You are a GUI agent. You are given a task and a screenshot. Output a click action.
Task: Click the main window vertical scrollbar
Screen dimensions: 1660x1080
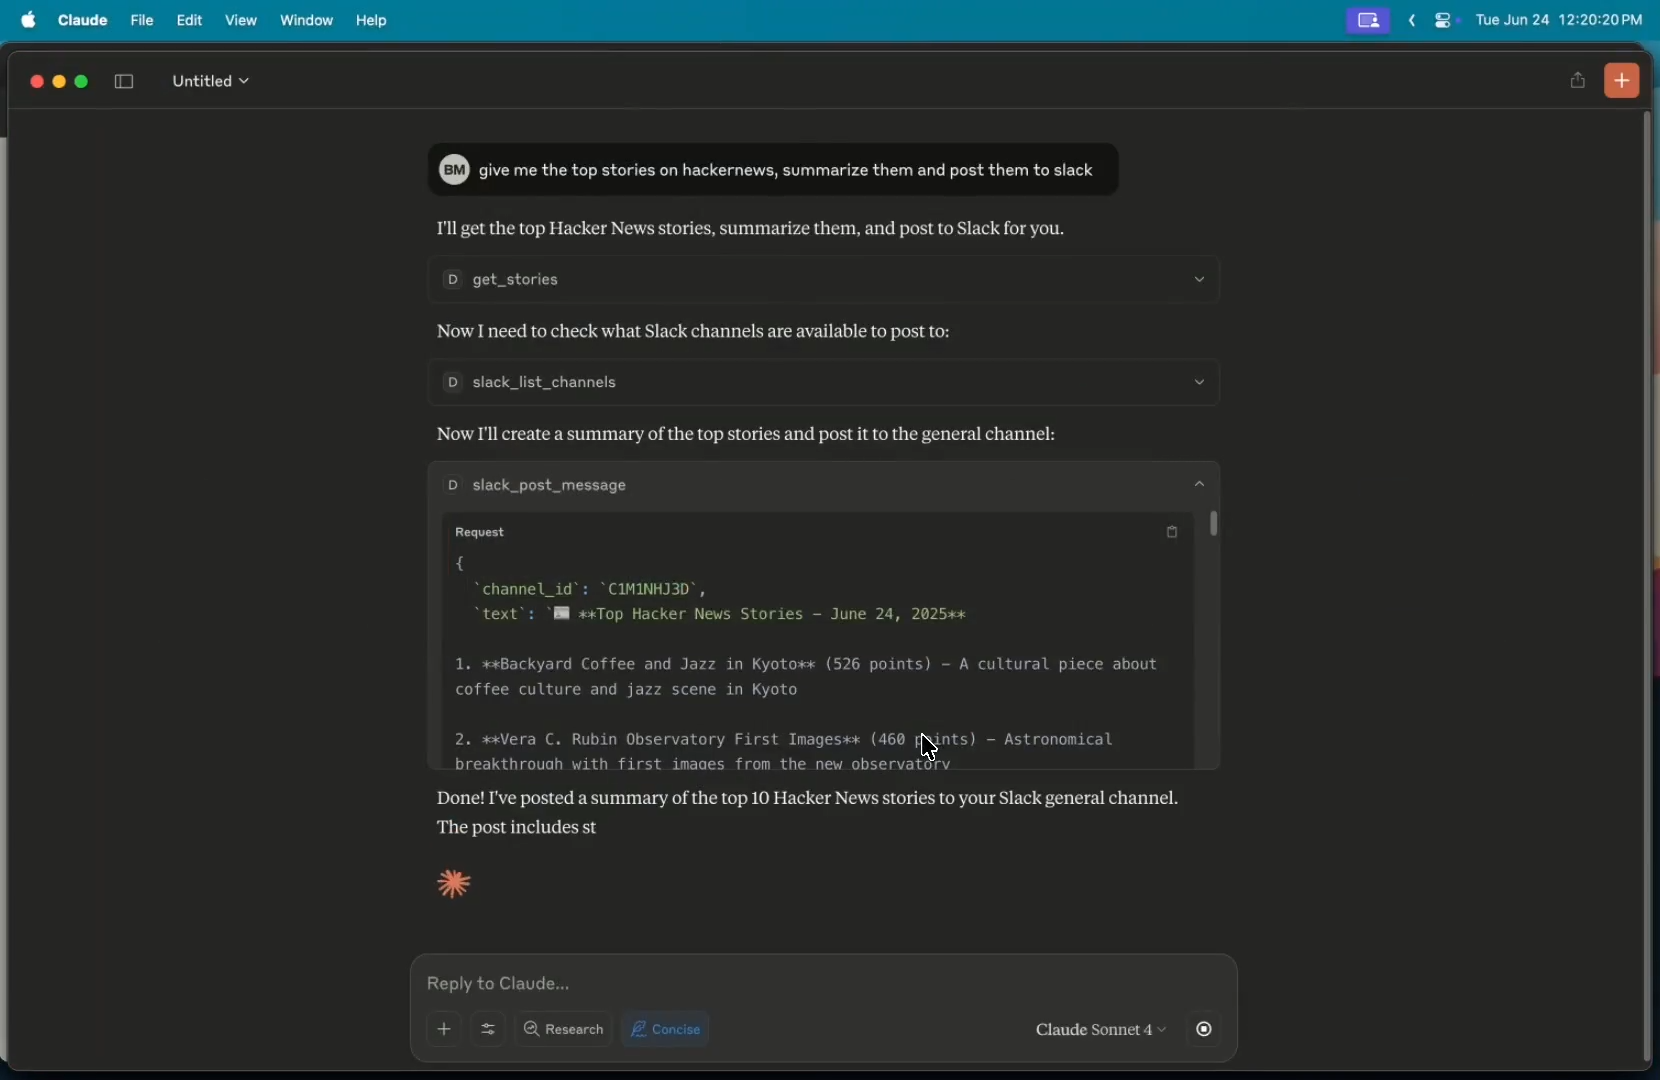click(x=1648, y=587)
